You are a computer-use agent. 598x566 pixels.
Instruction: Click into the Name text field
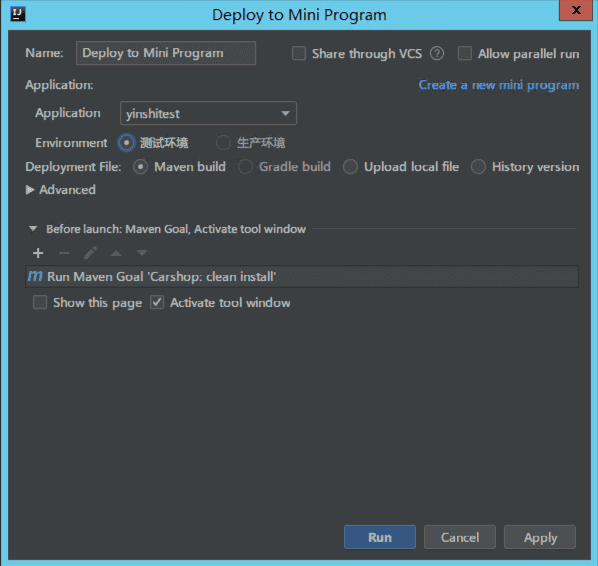tap(166, 53)
